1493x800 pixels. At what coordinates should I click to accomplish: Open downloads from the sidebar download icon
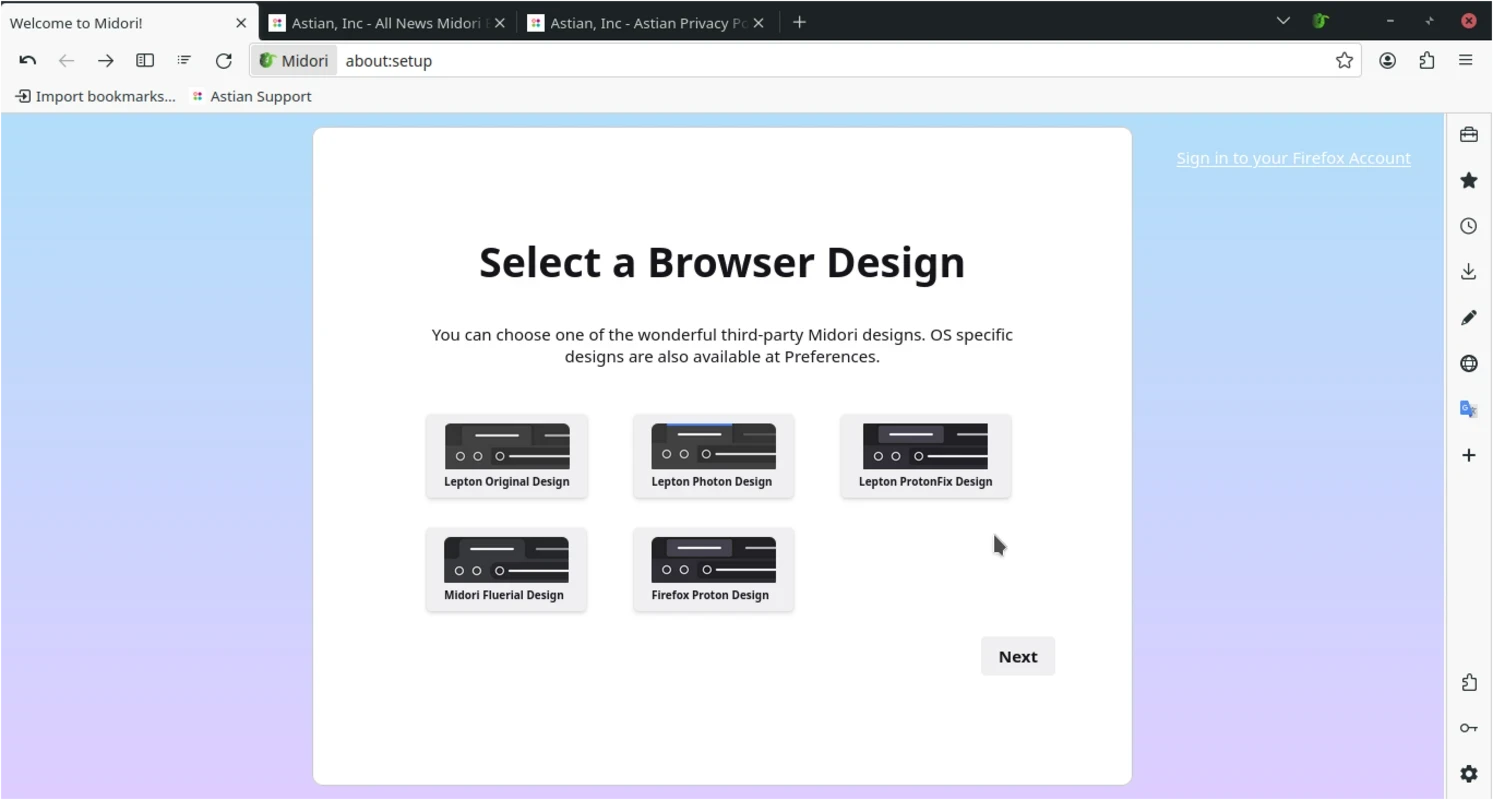pyautogui.click(x=1469, y=272)
